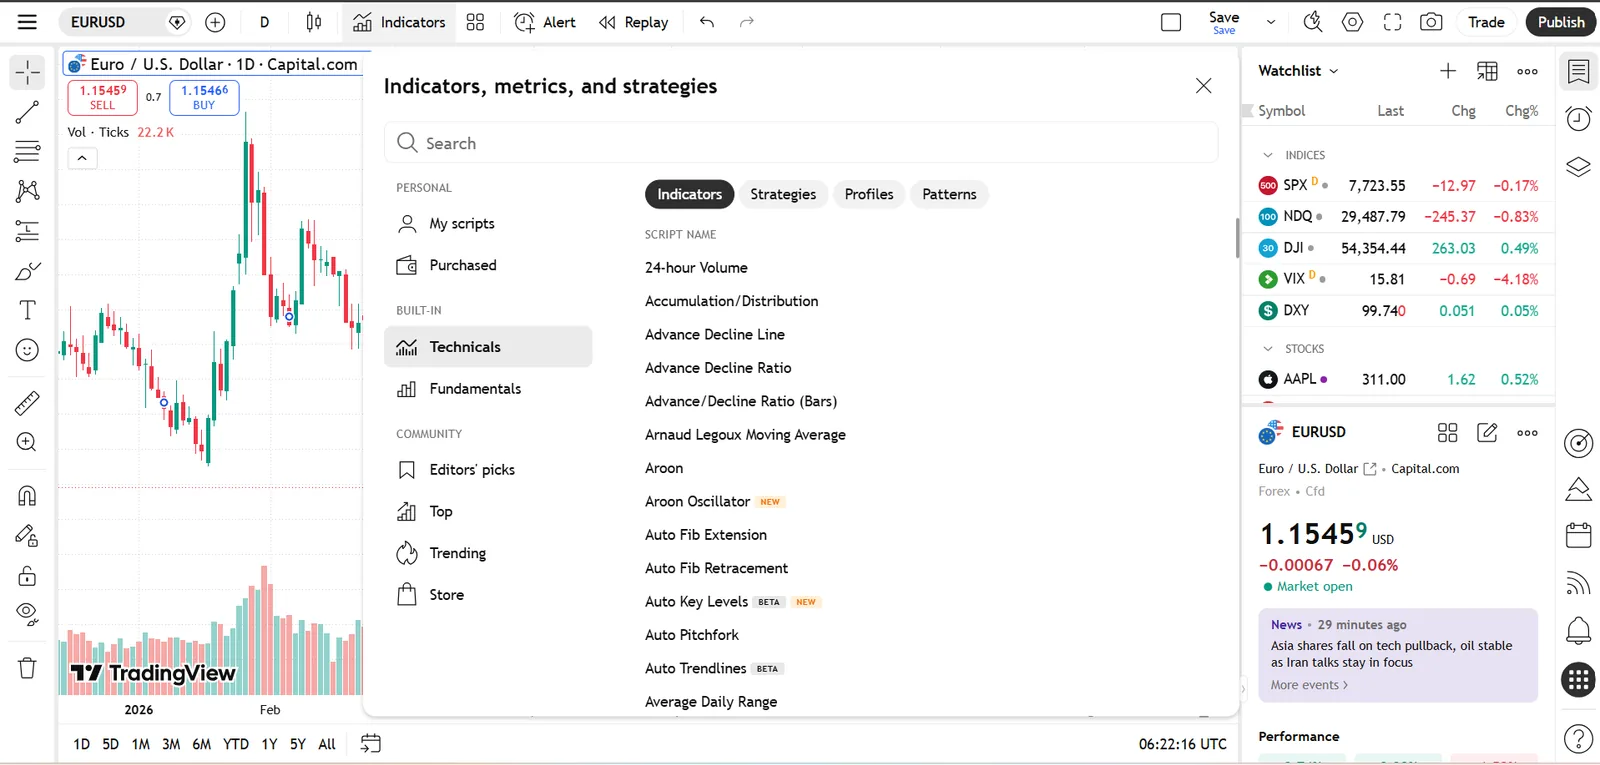This screenshot has height=765, width=1600.
Task: Open the indicator templates grid icon
Action: (476, 22)
